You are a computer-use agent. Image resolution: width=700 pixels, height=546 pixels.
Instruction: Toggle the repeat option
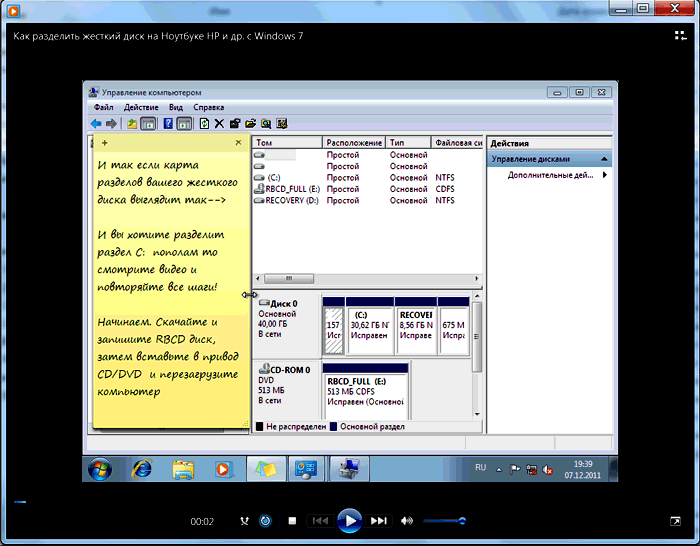point(265,521)
